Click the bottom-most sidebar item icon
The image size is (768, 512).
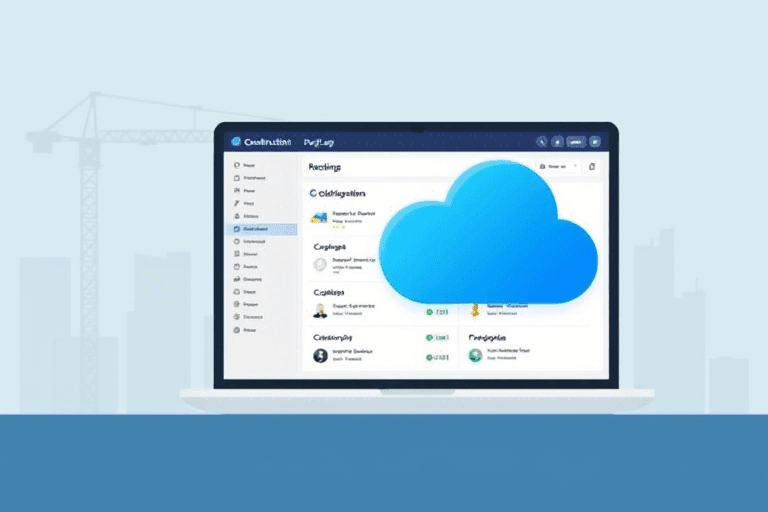pyautogui.click(x=236, y=329)
